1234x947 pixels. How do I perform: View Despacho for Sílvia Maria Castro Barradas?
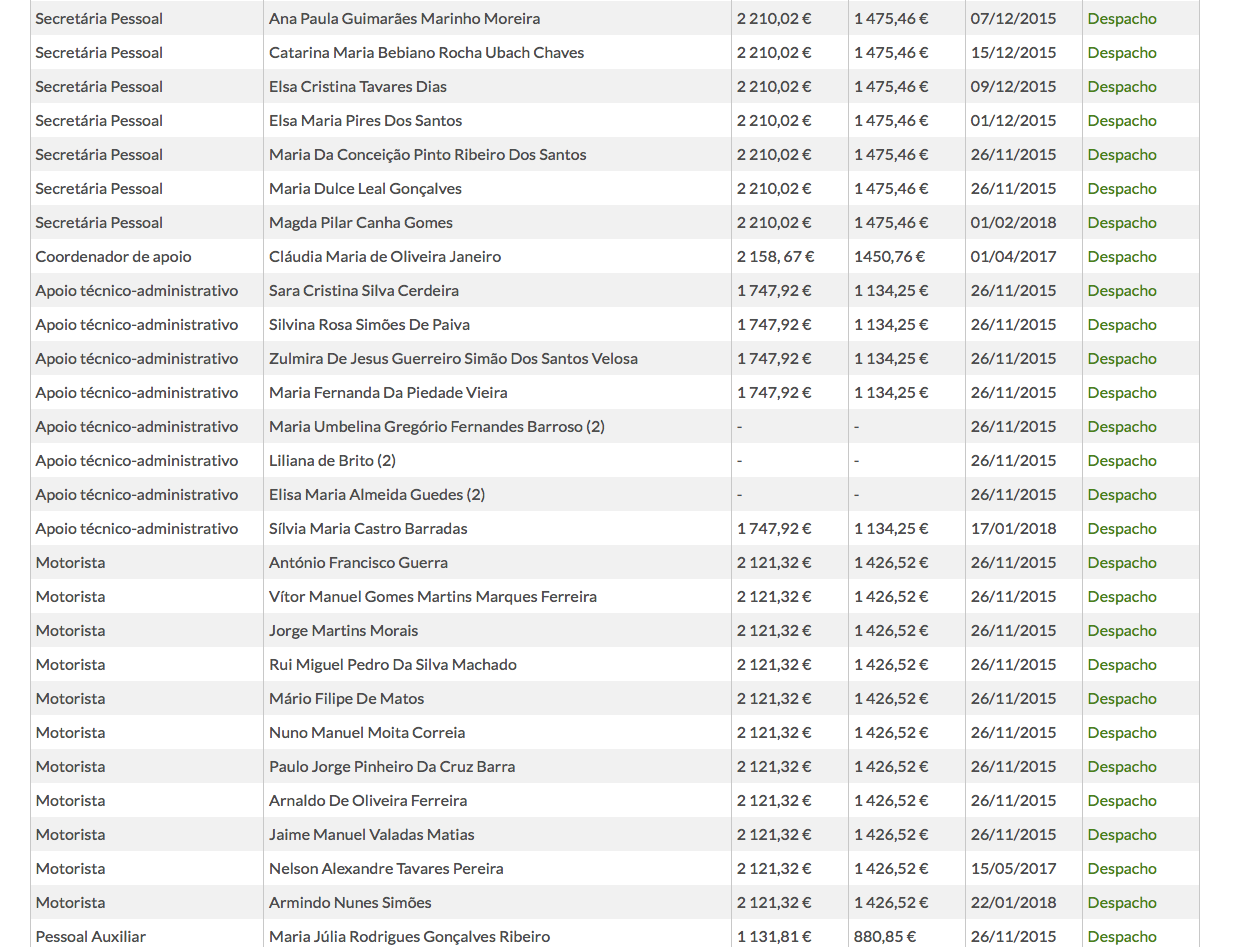(1121, 529)
